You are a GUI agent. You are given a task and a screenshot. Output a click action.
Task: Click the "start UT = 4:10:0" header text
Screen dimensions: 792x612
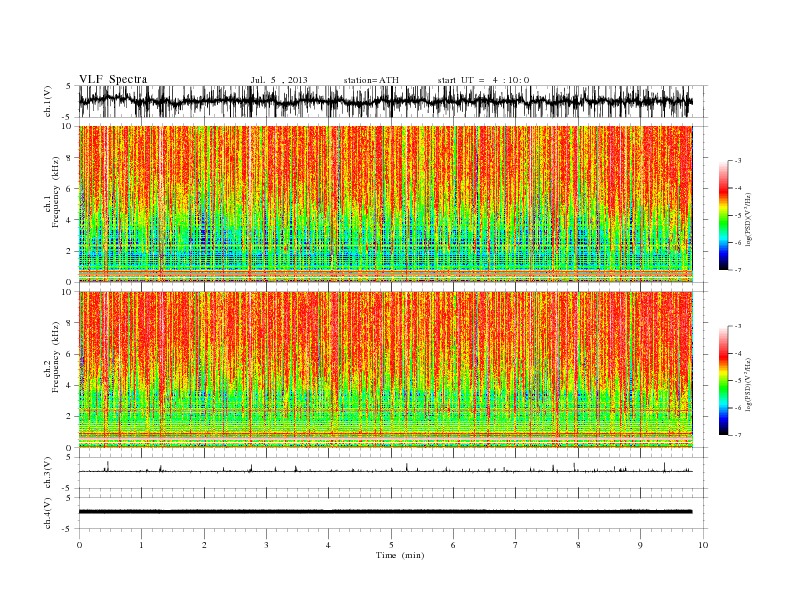point(484,80)
